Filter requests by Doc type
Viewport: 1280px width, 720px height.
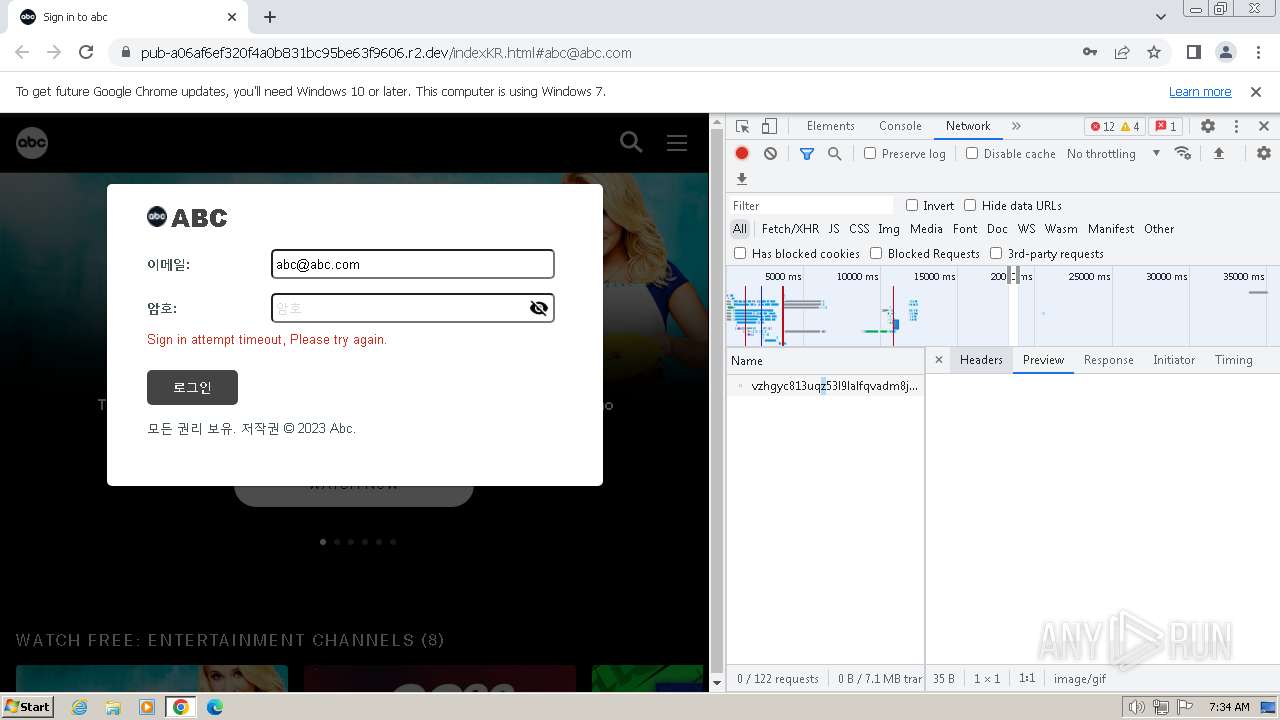point(997,229)
